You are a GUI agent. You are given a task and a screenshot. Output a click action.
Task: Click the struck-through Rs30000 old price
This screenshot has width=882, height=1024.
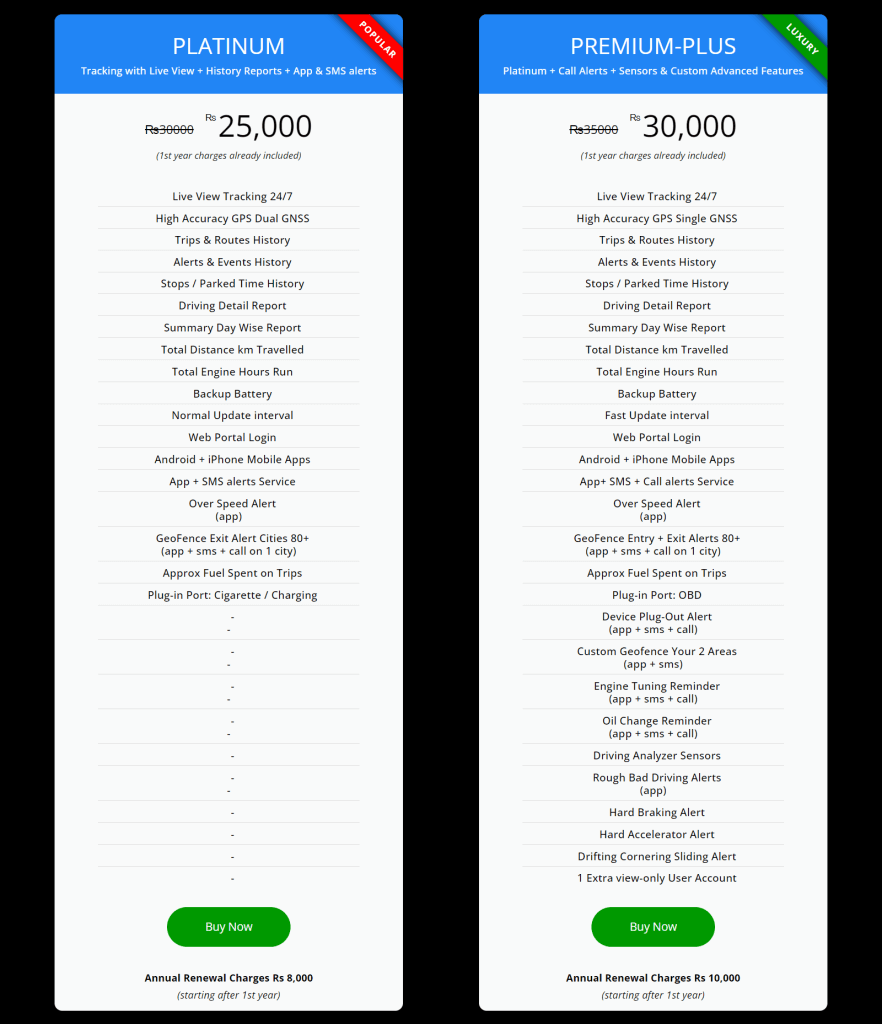169,130
